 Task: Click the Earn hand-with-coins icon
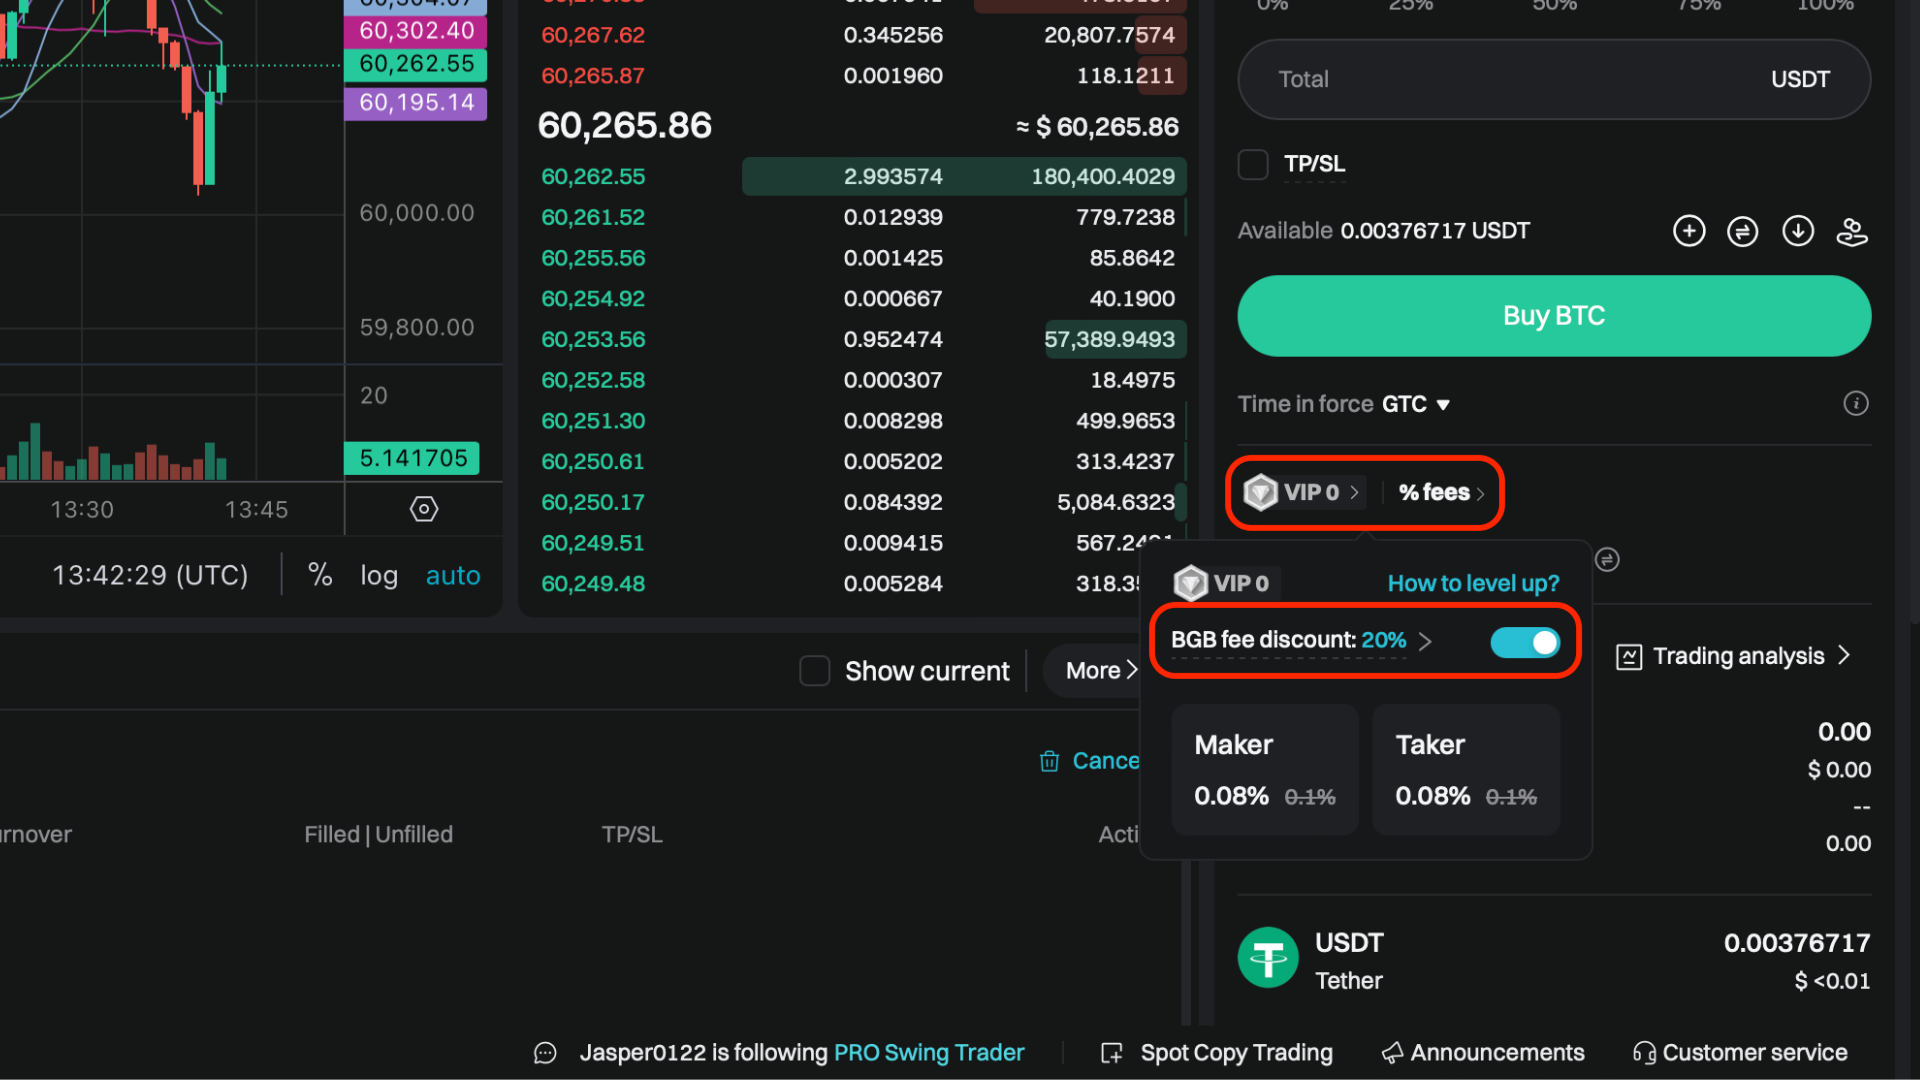[x=1852, y=231]
